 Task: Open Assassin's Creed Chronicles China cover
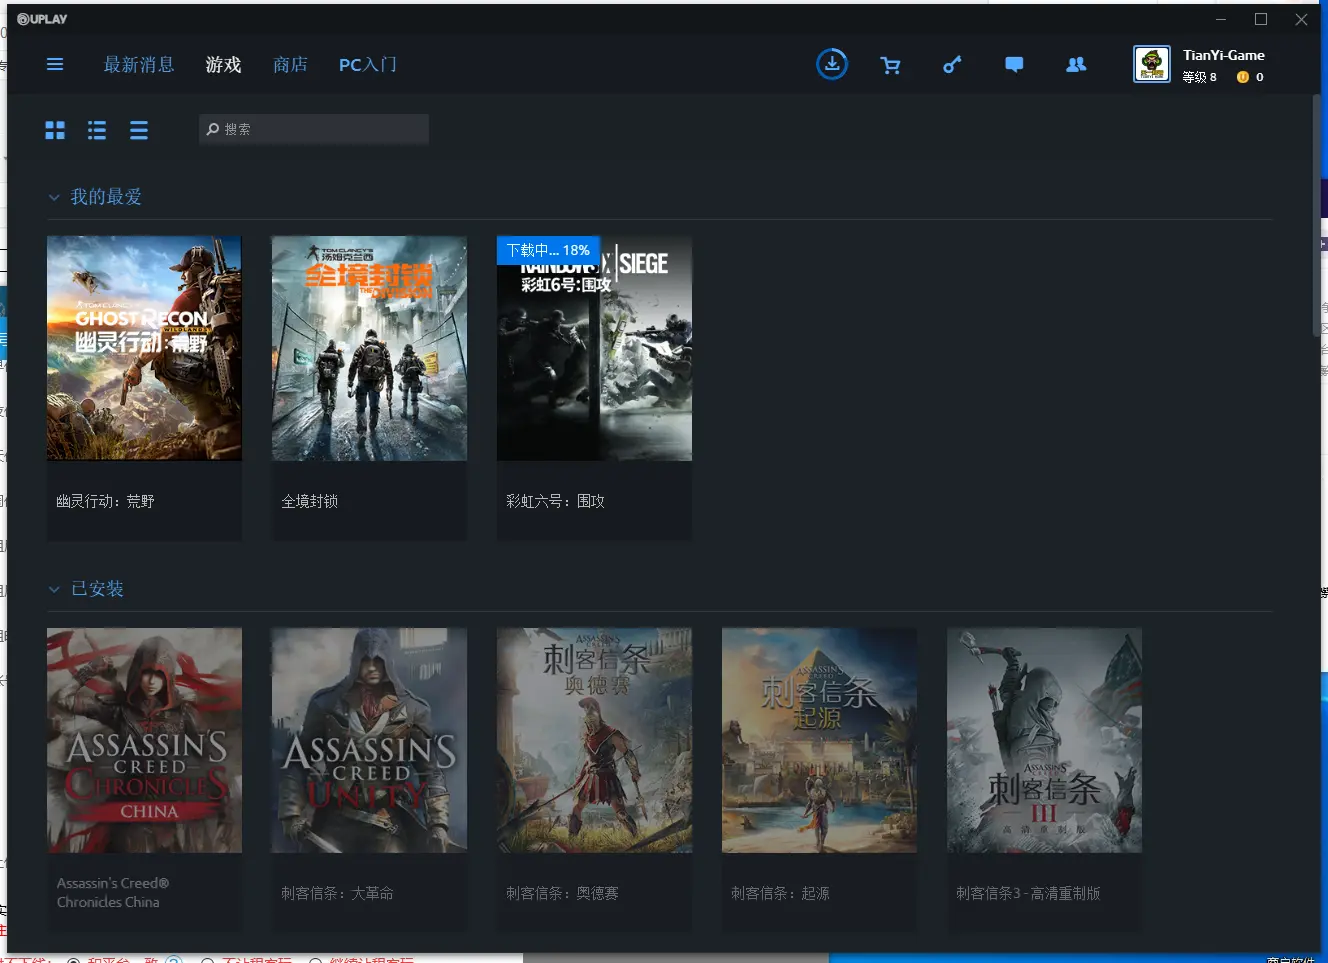click(x=144, y=740)
